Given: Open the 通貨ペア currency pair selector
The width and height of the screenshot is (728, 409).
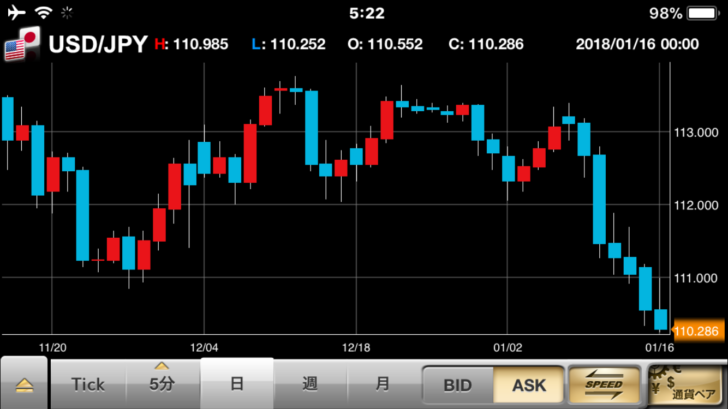Looking at the screenshot, I should point(685,384).
